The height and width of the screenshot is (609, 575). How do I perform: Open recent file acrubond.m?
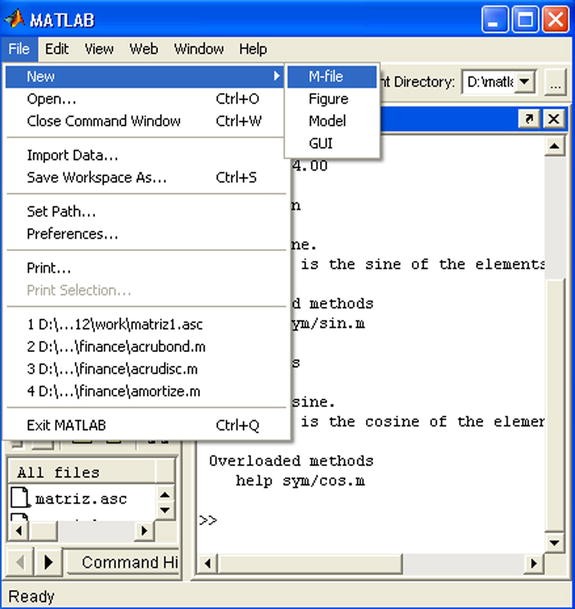click(145, 347)
